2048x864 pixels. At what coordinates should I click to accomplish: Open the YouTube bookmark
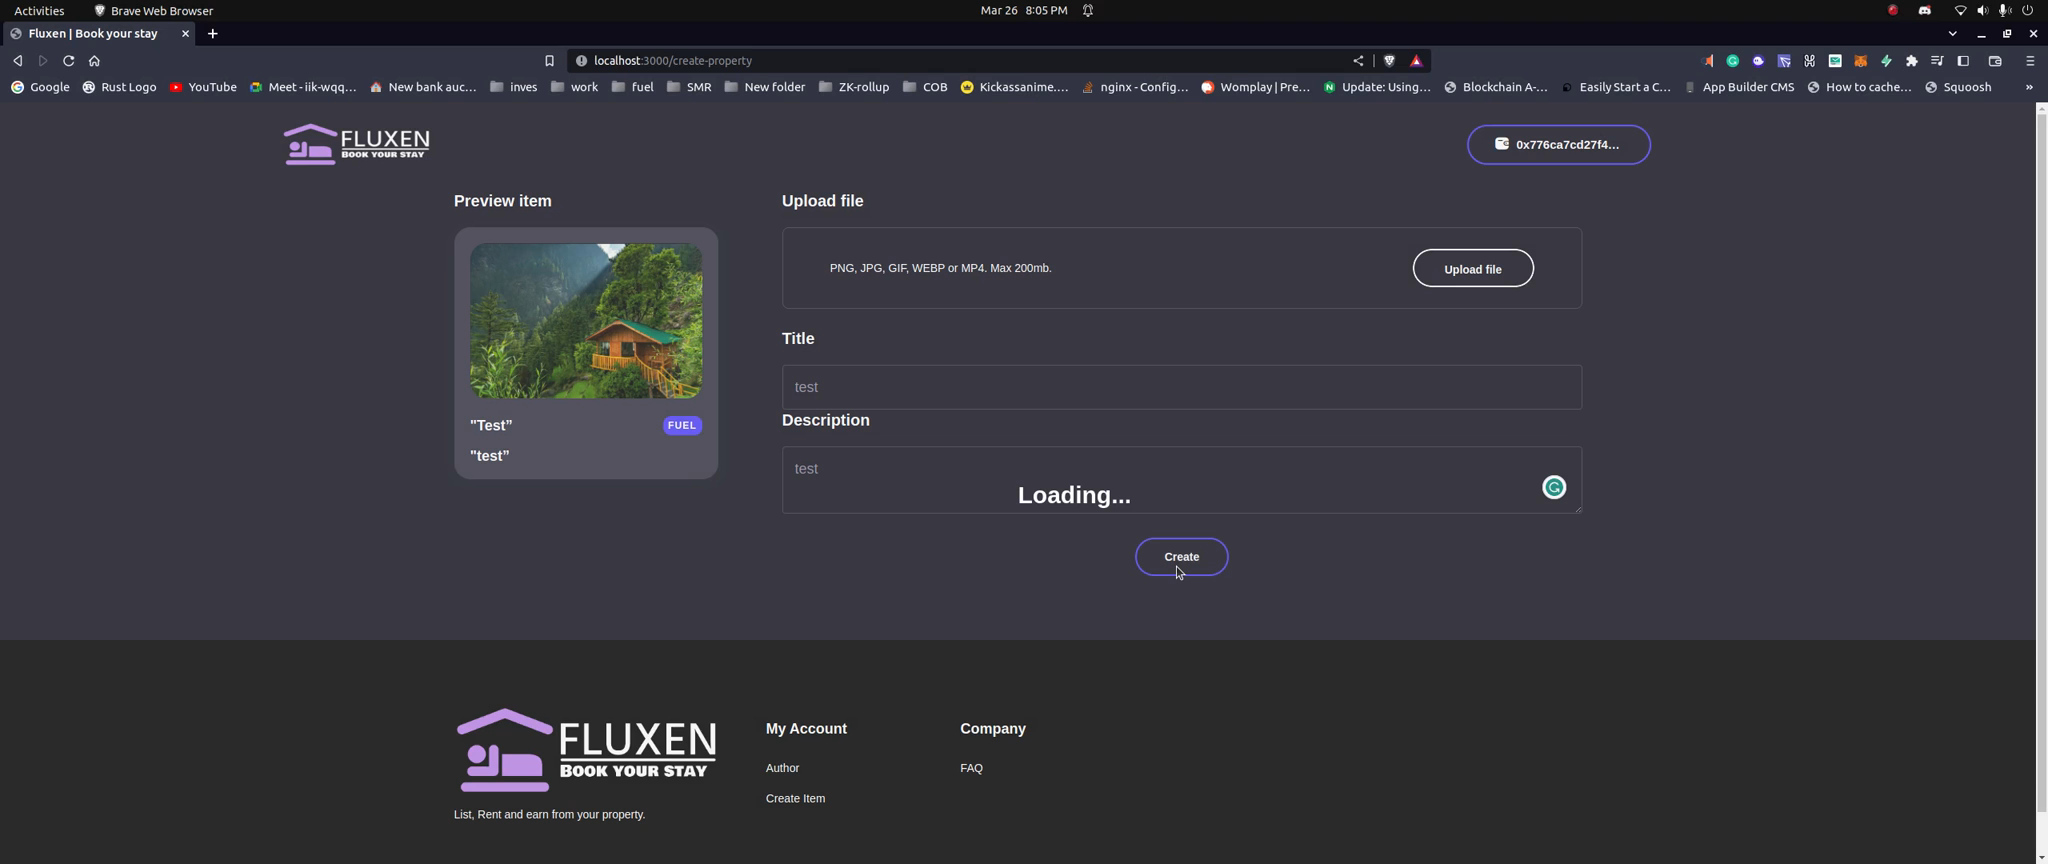[203, 87]
